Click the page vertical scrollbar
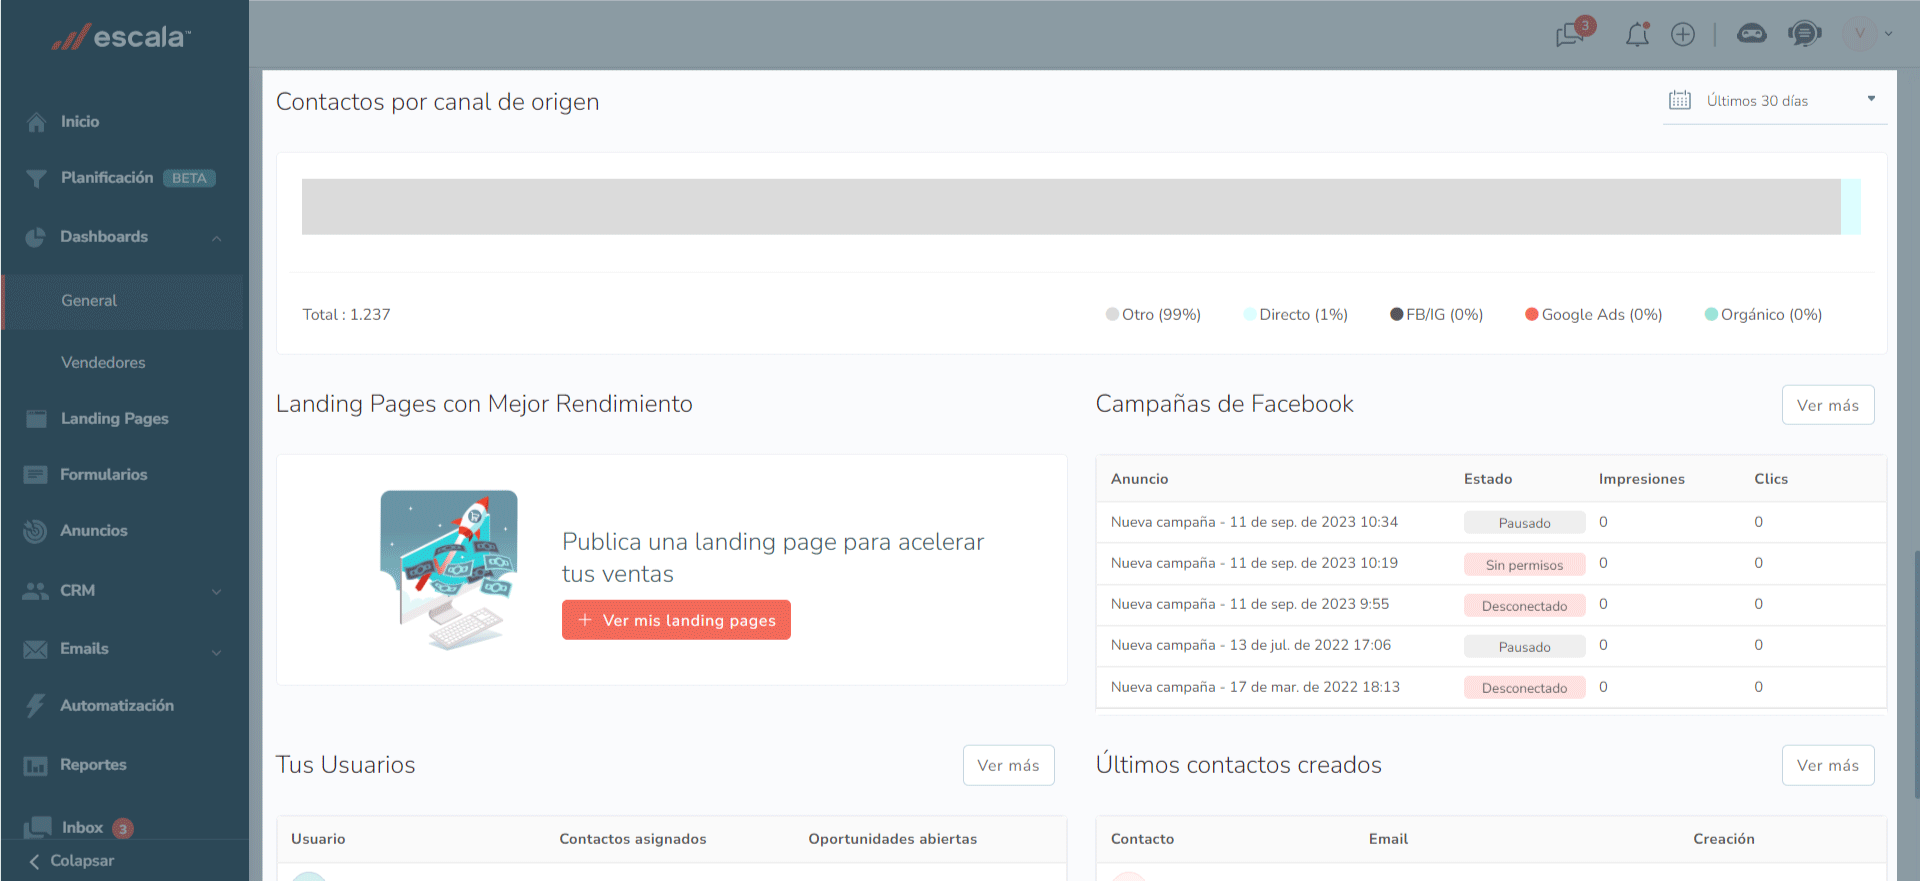 coord(1915,673)
